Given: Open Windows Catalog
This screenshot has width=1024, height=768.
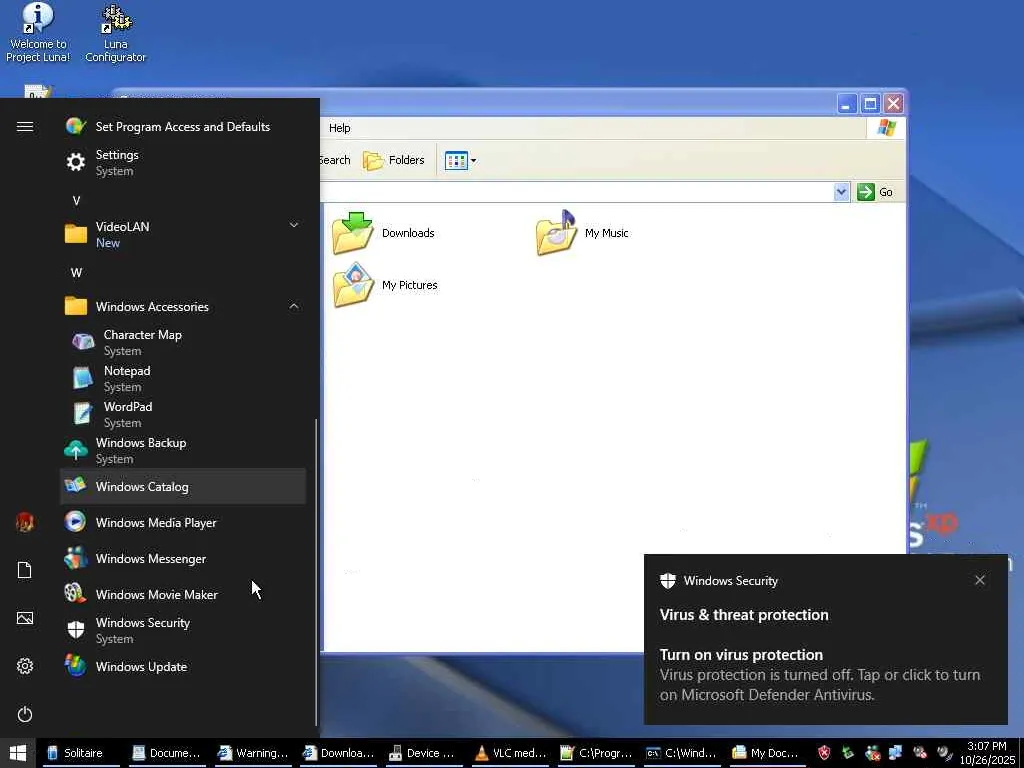Looking at the screenshot, I should [183, 486].
